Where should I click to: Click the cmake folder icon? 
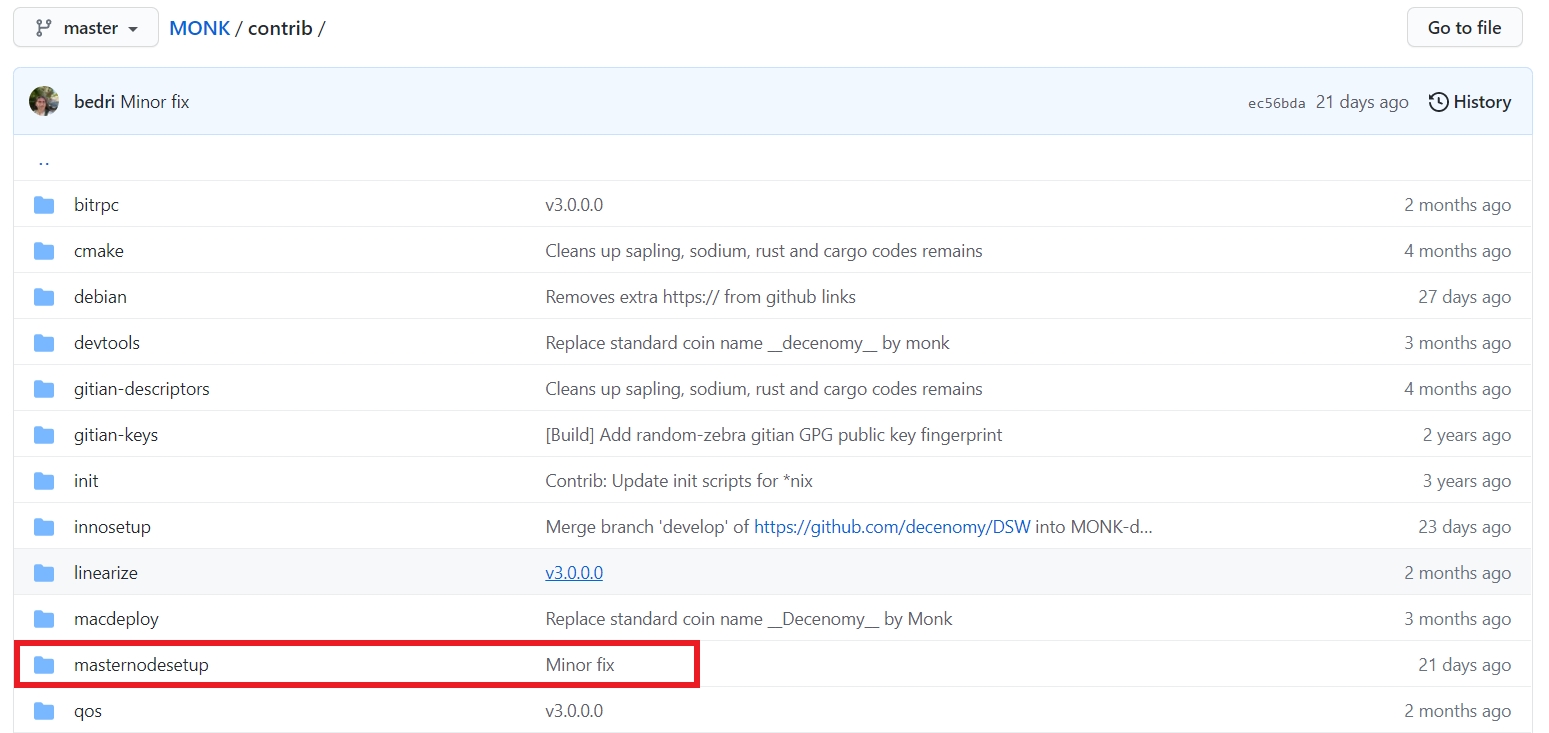[44, 251]
